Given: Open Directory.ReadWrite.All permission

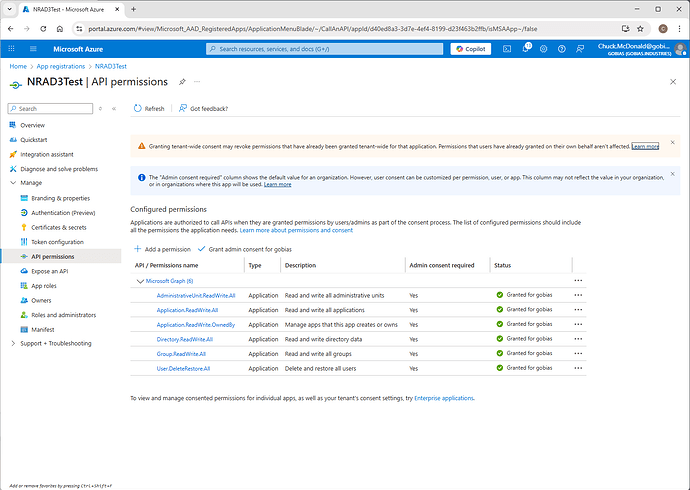Looking at the screenshot, I should pos(185,339).
